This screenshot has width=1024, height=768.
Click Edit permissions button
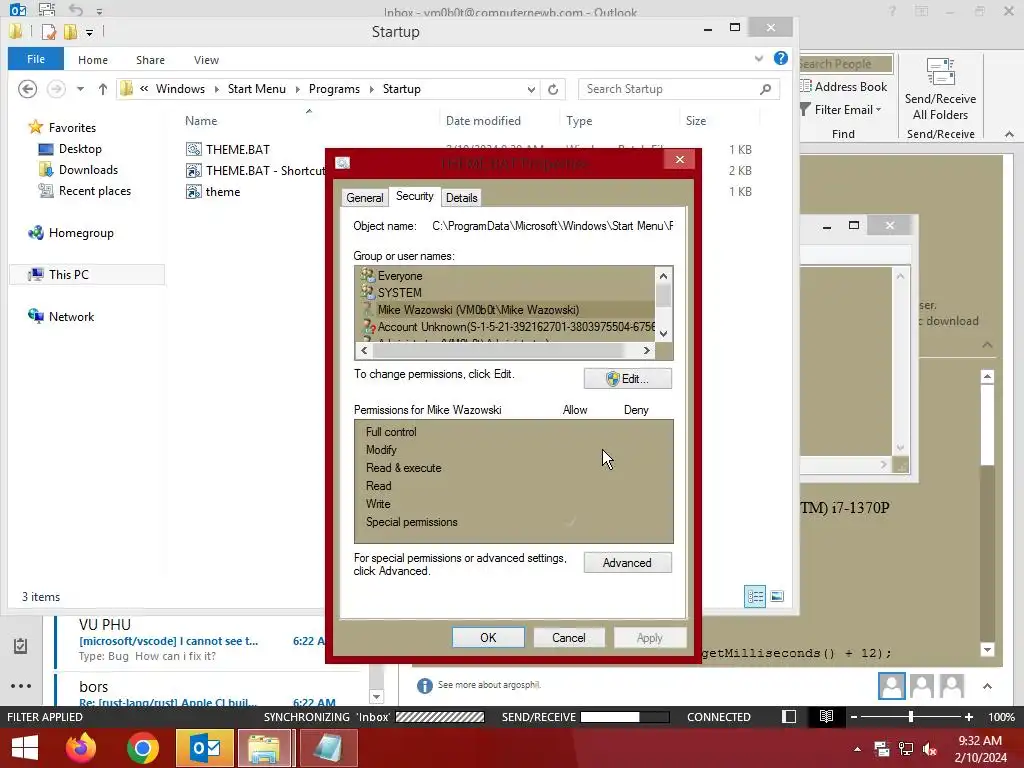pyautogui.click(x=628, y=379)
